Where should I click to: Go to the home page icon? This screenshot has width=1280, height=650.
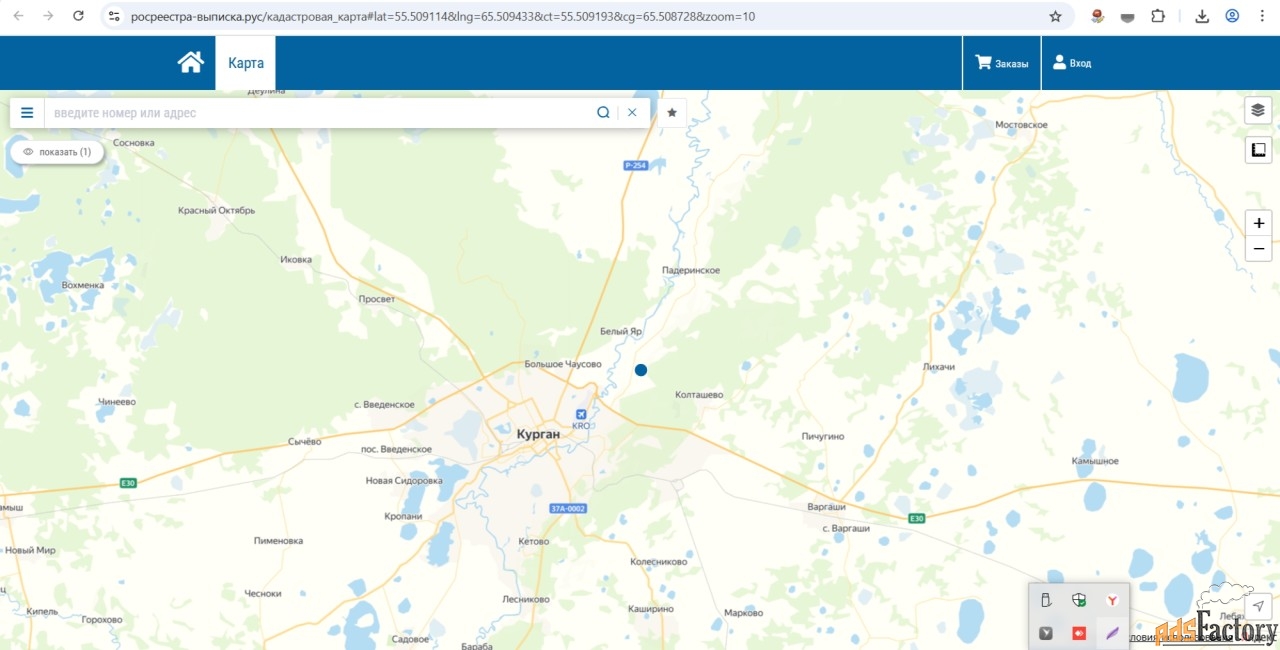click(190, 62)
